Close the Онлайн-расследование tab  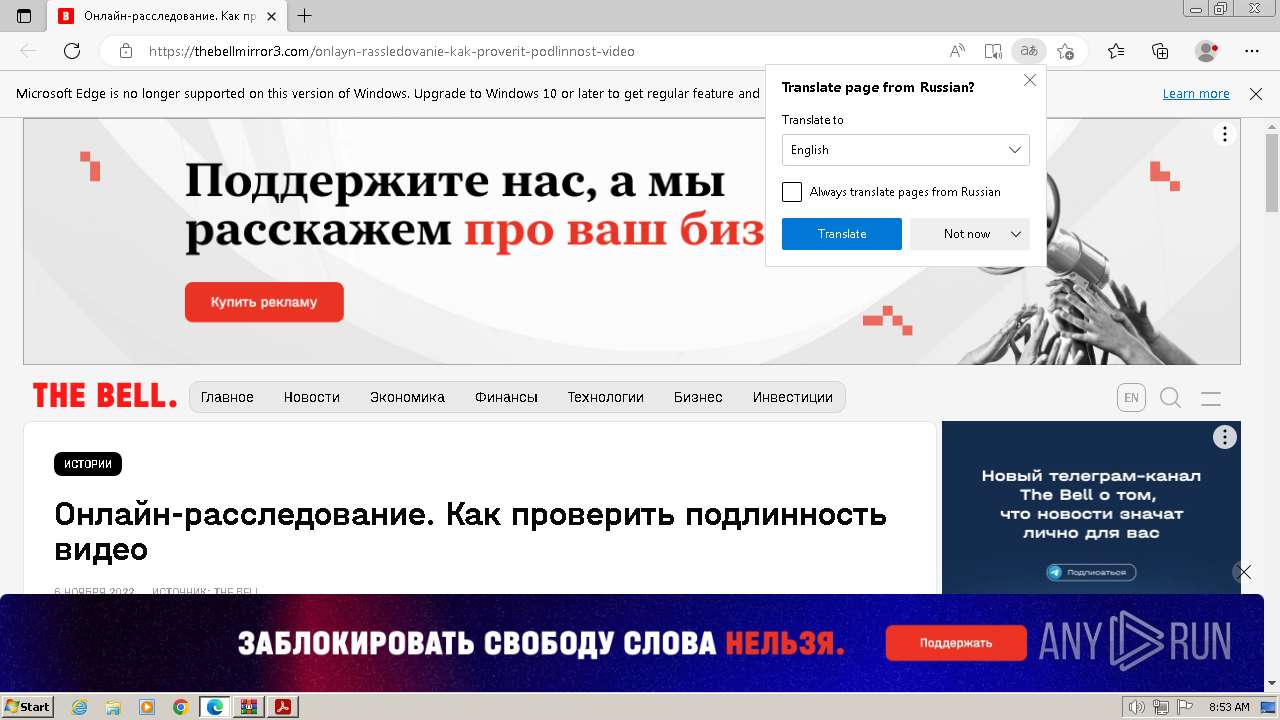(x=271, y=16)
